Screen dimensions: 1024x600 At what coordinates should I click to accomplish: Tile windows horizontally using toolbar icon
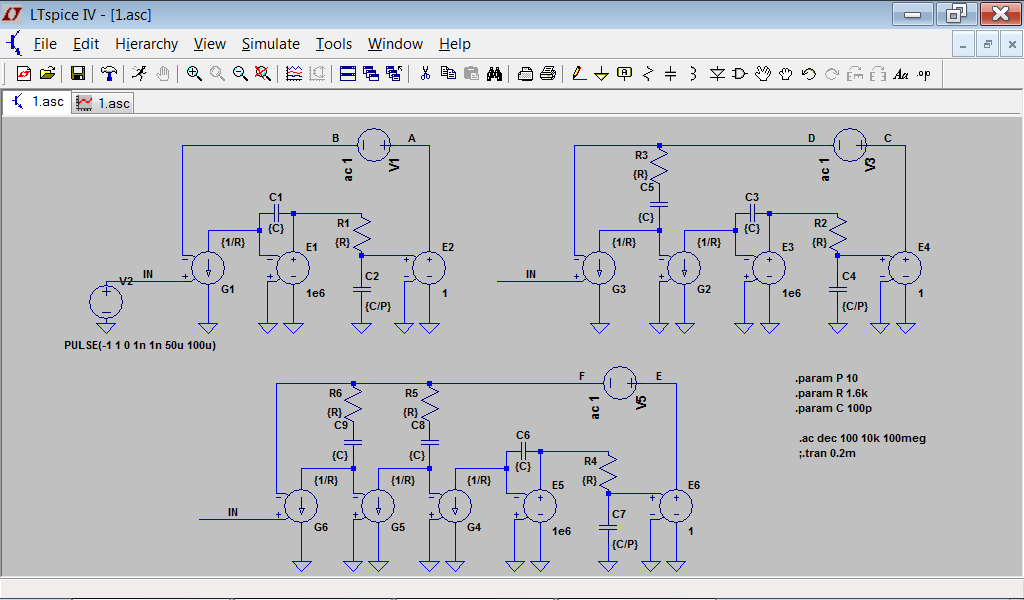pos(348,74)
